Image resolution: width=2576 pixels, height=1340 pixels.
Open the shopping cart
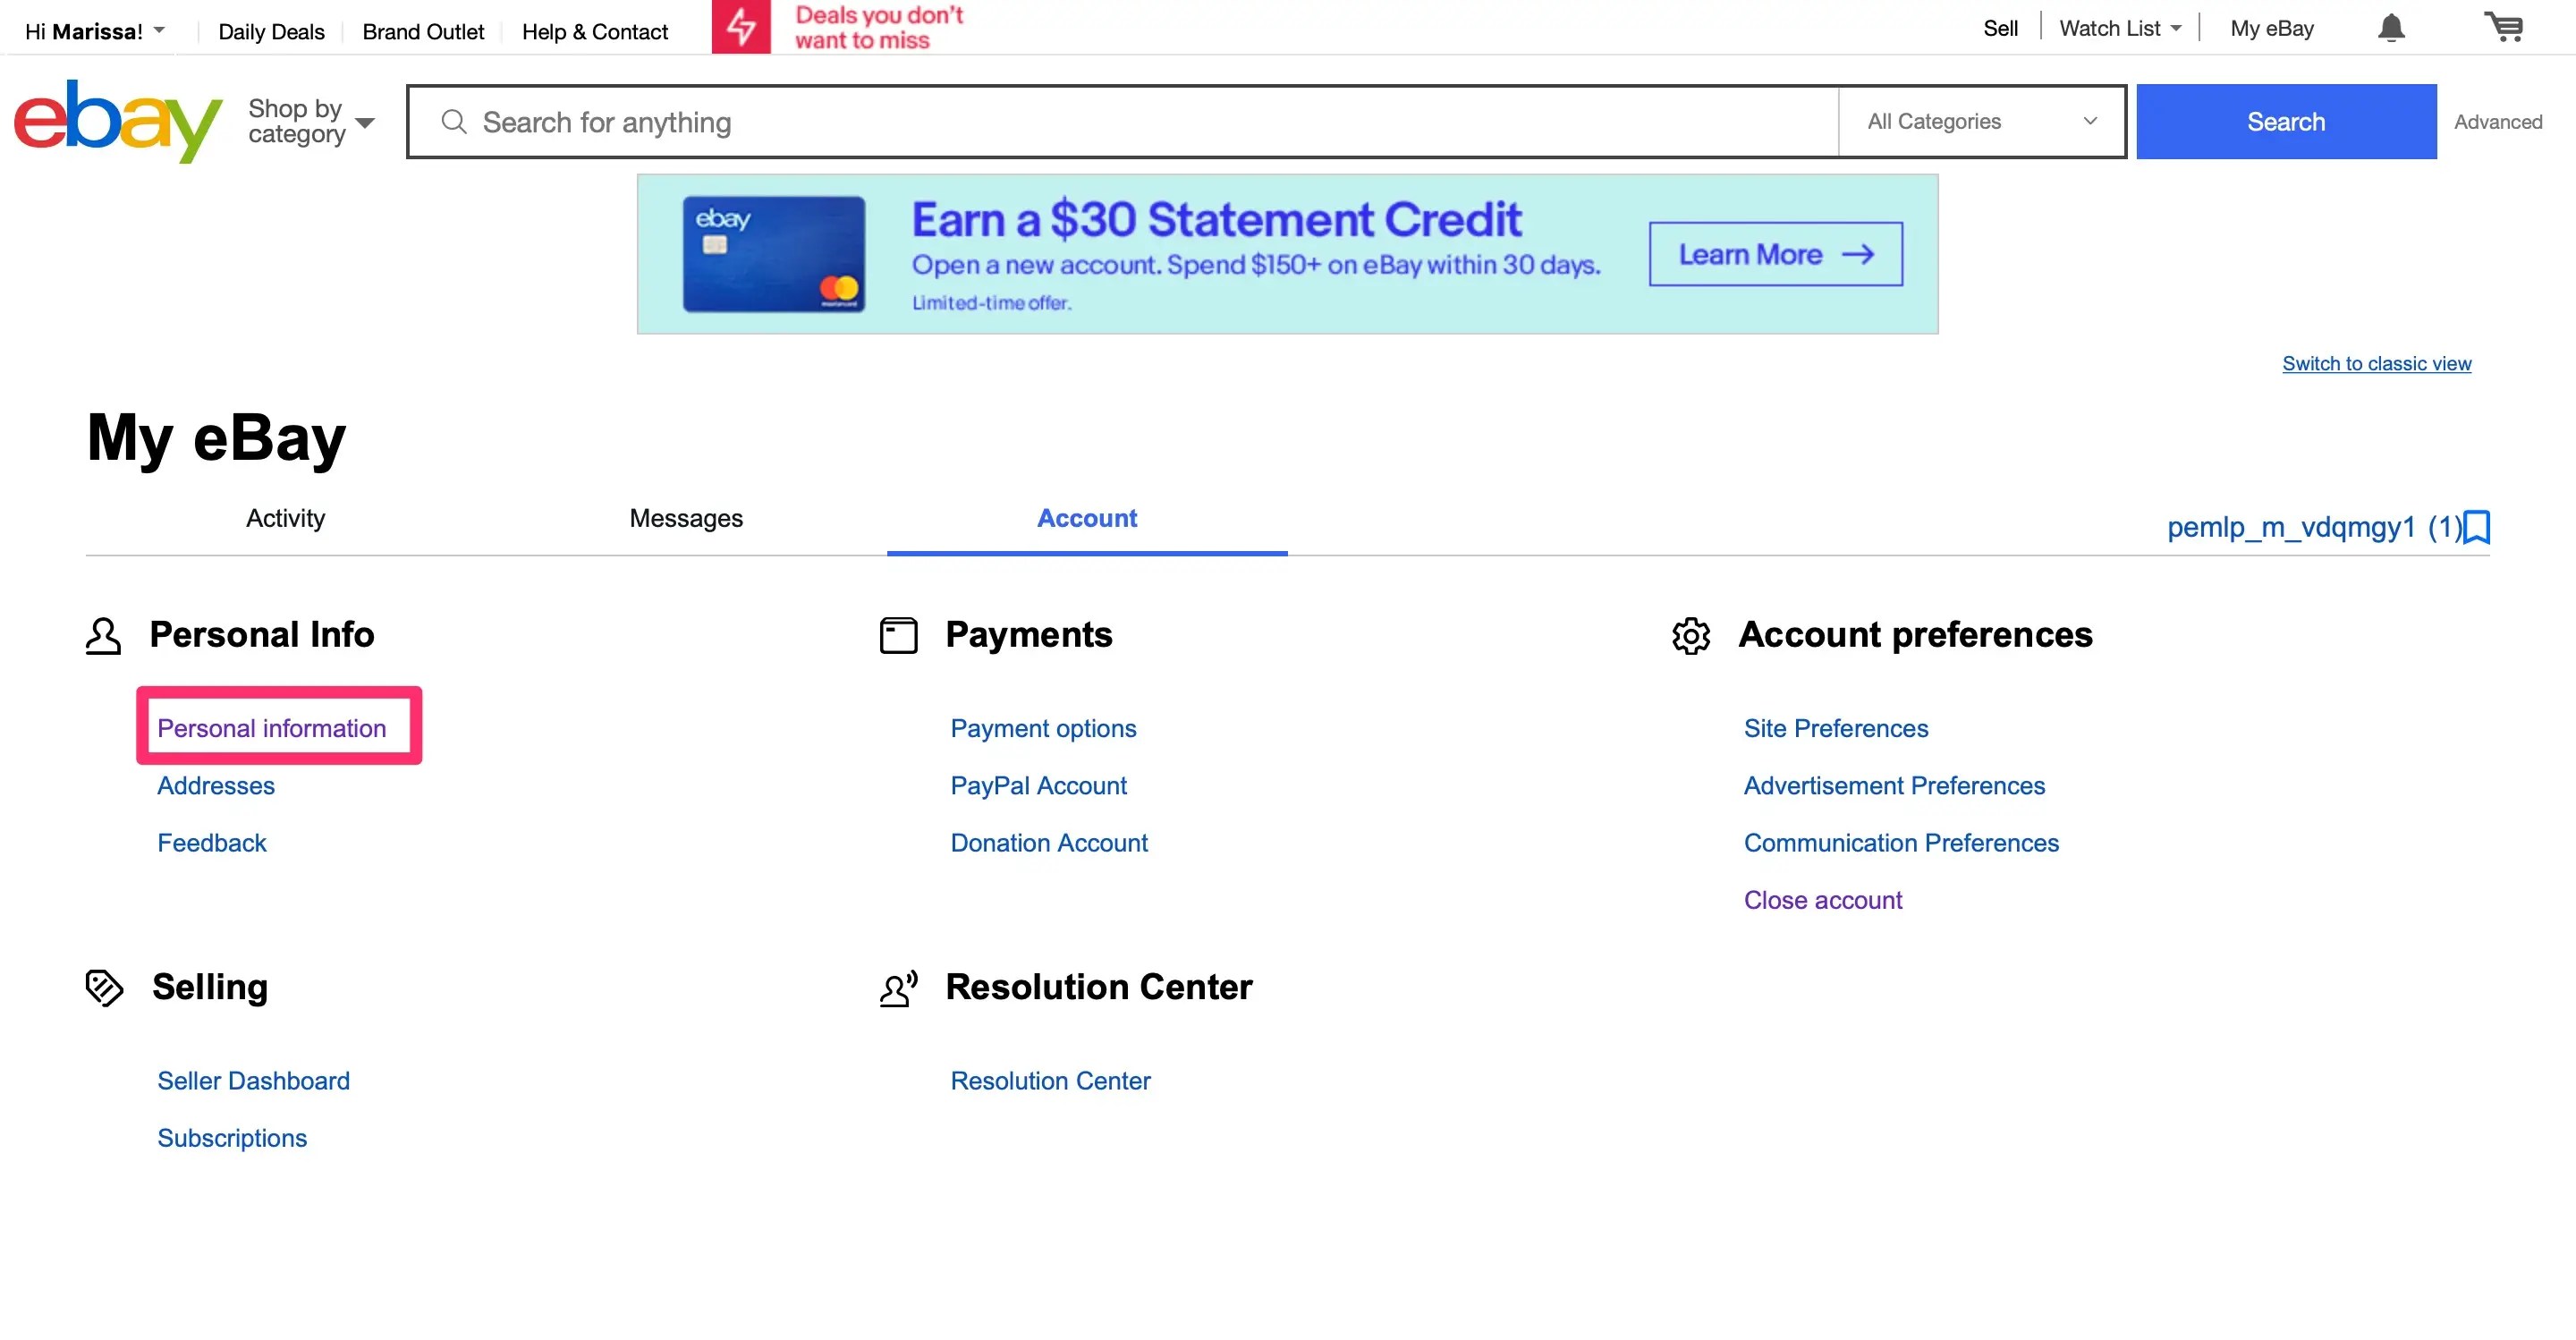coord(2503,28)
